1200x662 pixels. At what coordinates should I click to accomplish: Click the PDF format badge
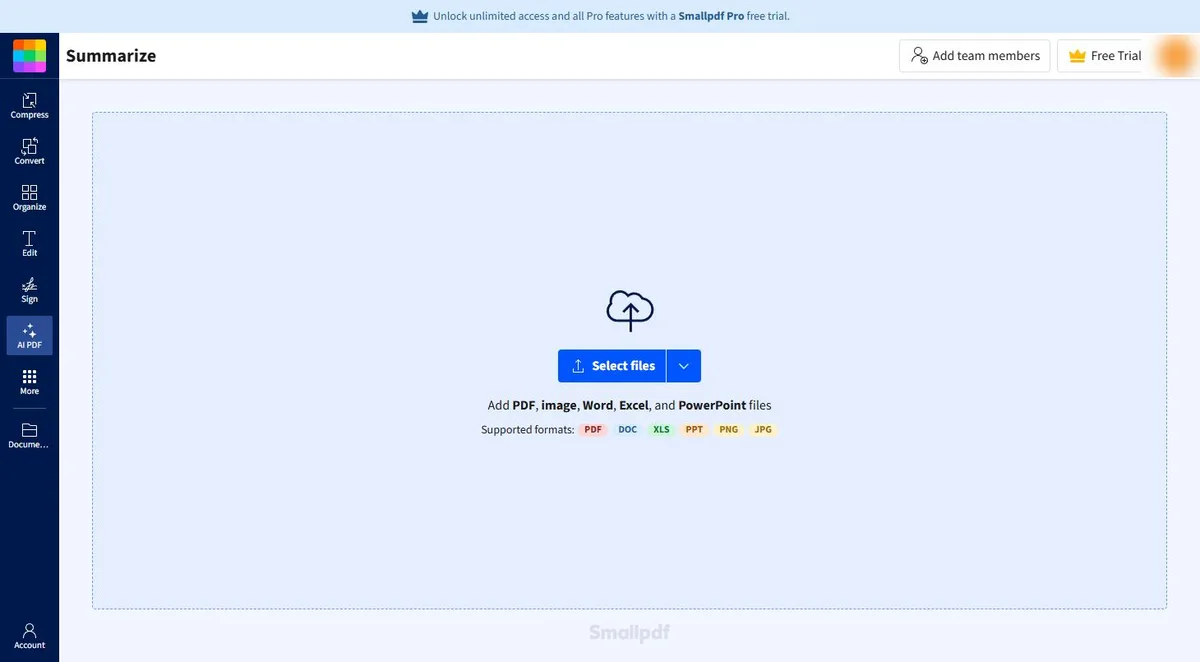[594, 430]
